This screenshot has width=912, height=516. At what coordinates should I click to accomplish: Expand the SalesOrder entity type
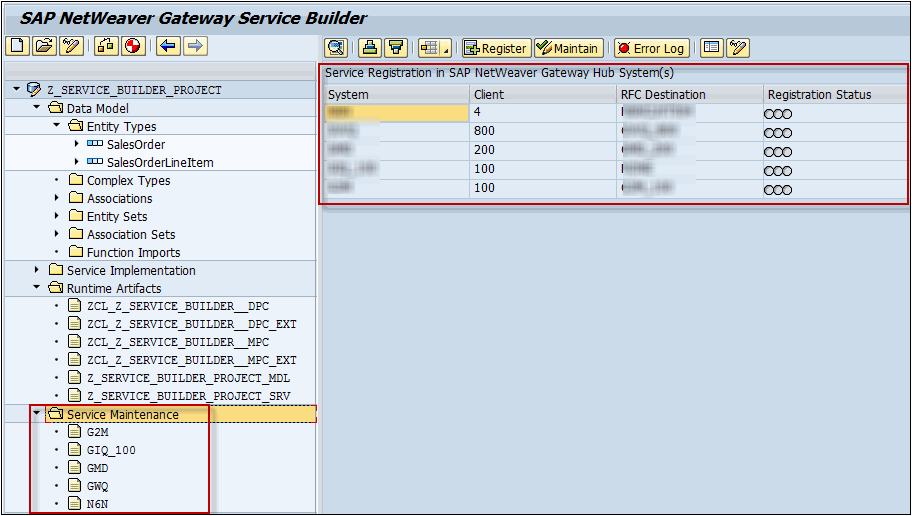pos(76,144)
